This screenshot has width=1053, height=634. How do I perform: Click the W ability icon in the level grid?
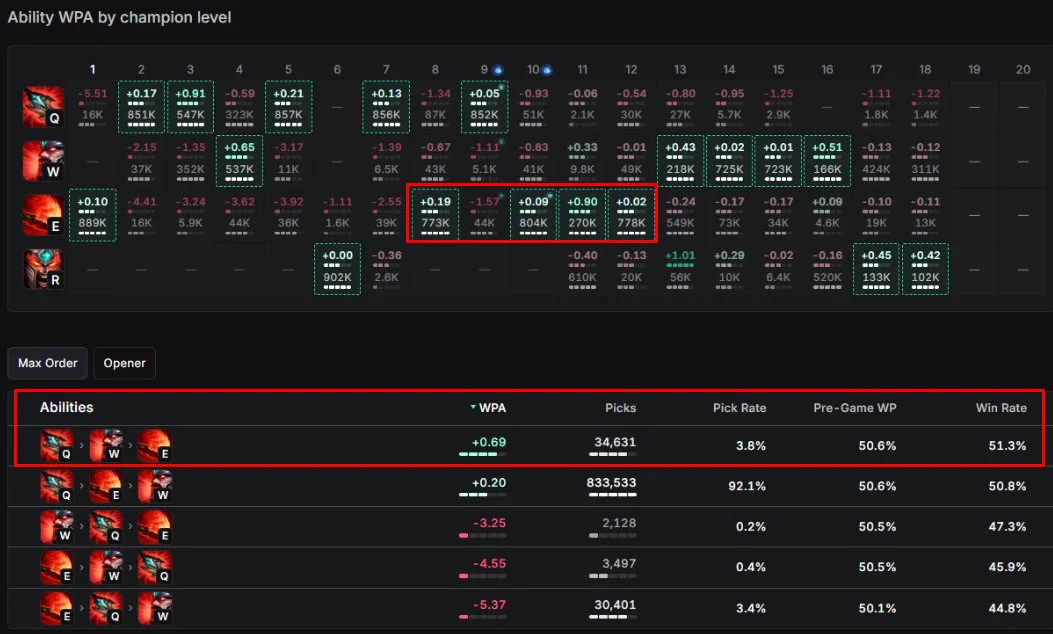[43, 161]
